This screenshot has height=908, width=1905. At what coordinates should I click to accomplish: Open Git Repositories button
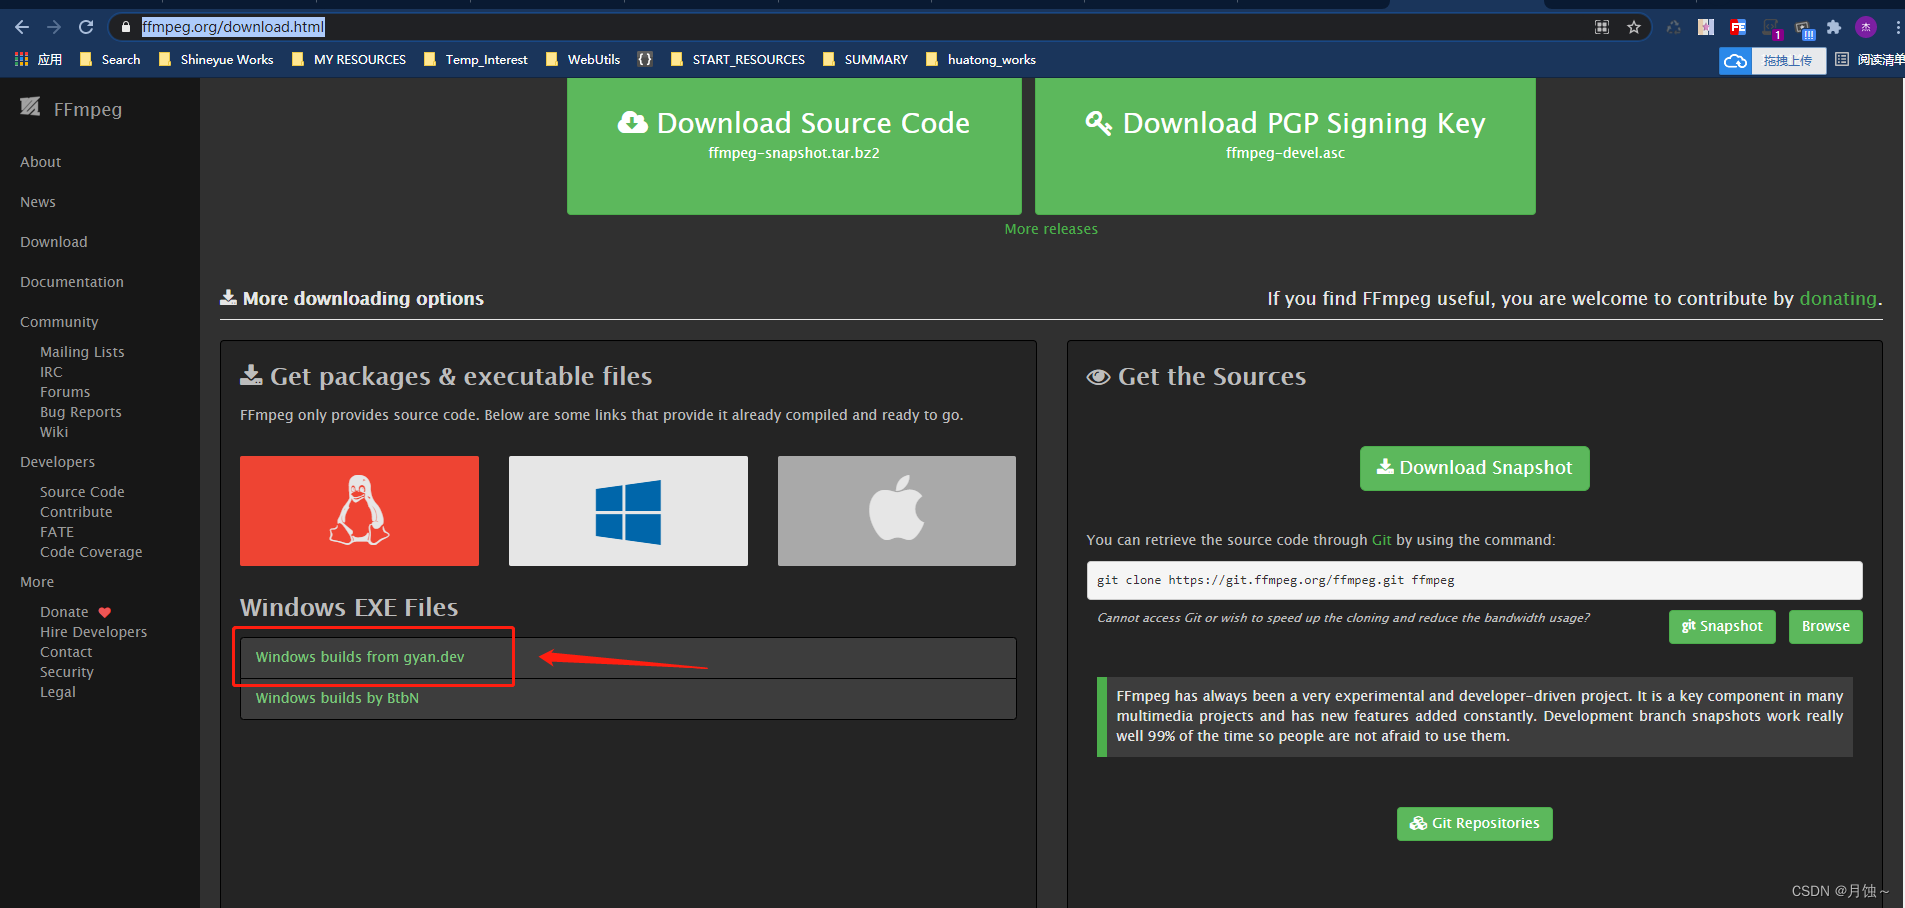(1474, 823)
